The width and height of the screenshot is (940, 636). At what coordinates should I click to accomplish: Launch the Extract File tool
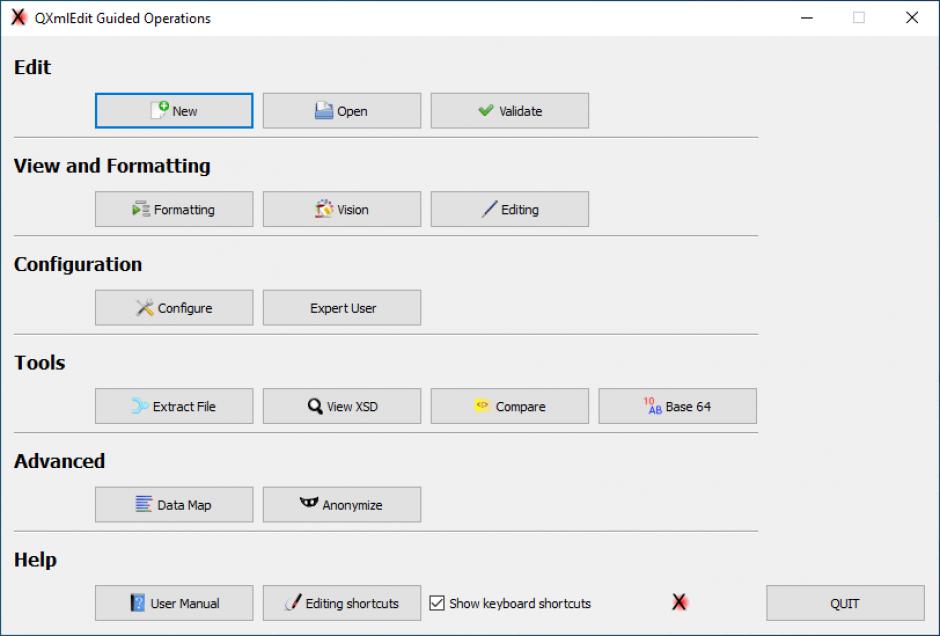coord(174,406)
